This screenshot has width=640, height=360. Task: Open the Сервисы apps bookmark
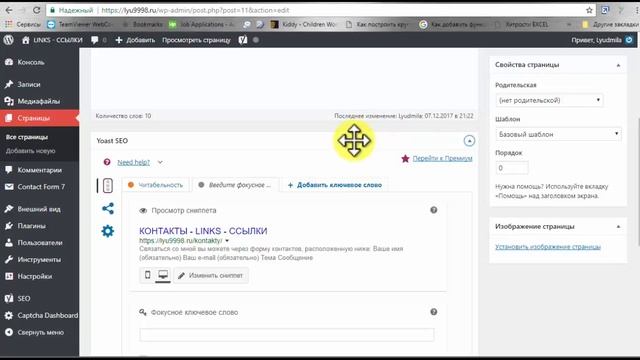[x=23, y=24]
